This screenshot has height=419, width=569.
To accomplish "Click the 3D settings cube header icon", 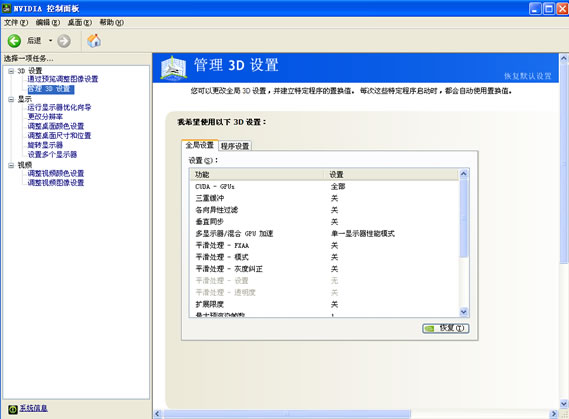I will point(173,68).
